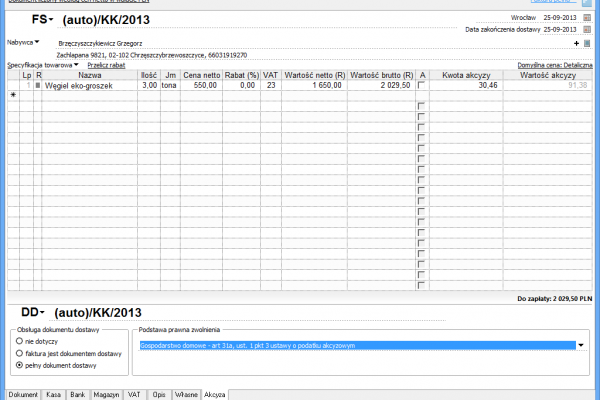Expand the DD document type dropdown

pyautogui.click(x=44, y=311)
